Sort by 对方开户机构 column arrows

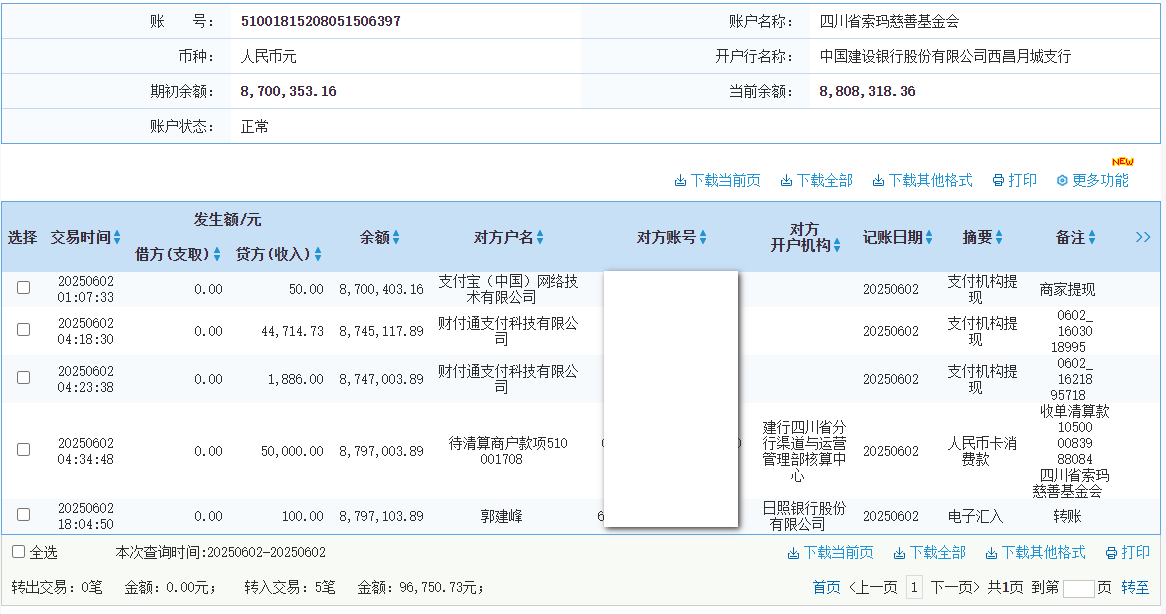point(837,245)
